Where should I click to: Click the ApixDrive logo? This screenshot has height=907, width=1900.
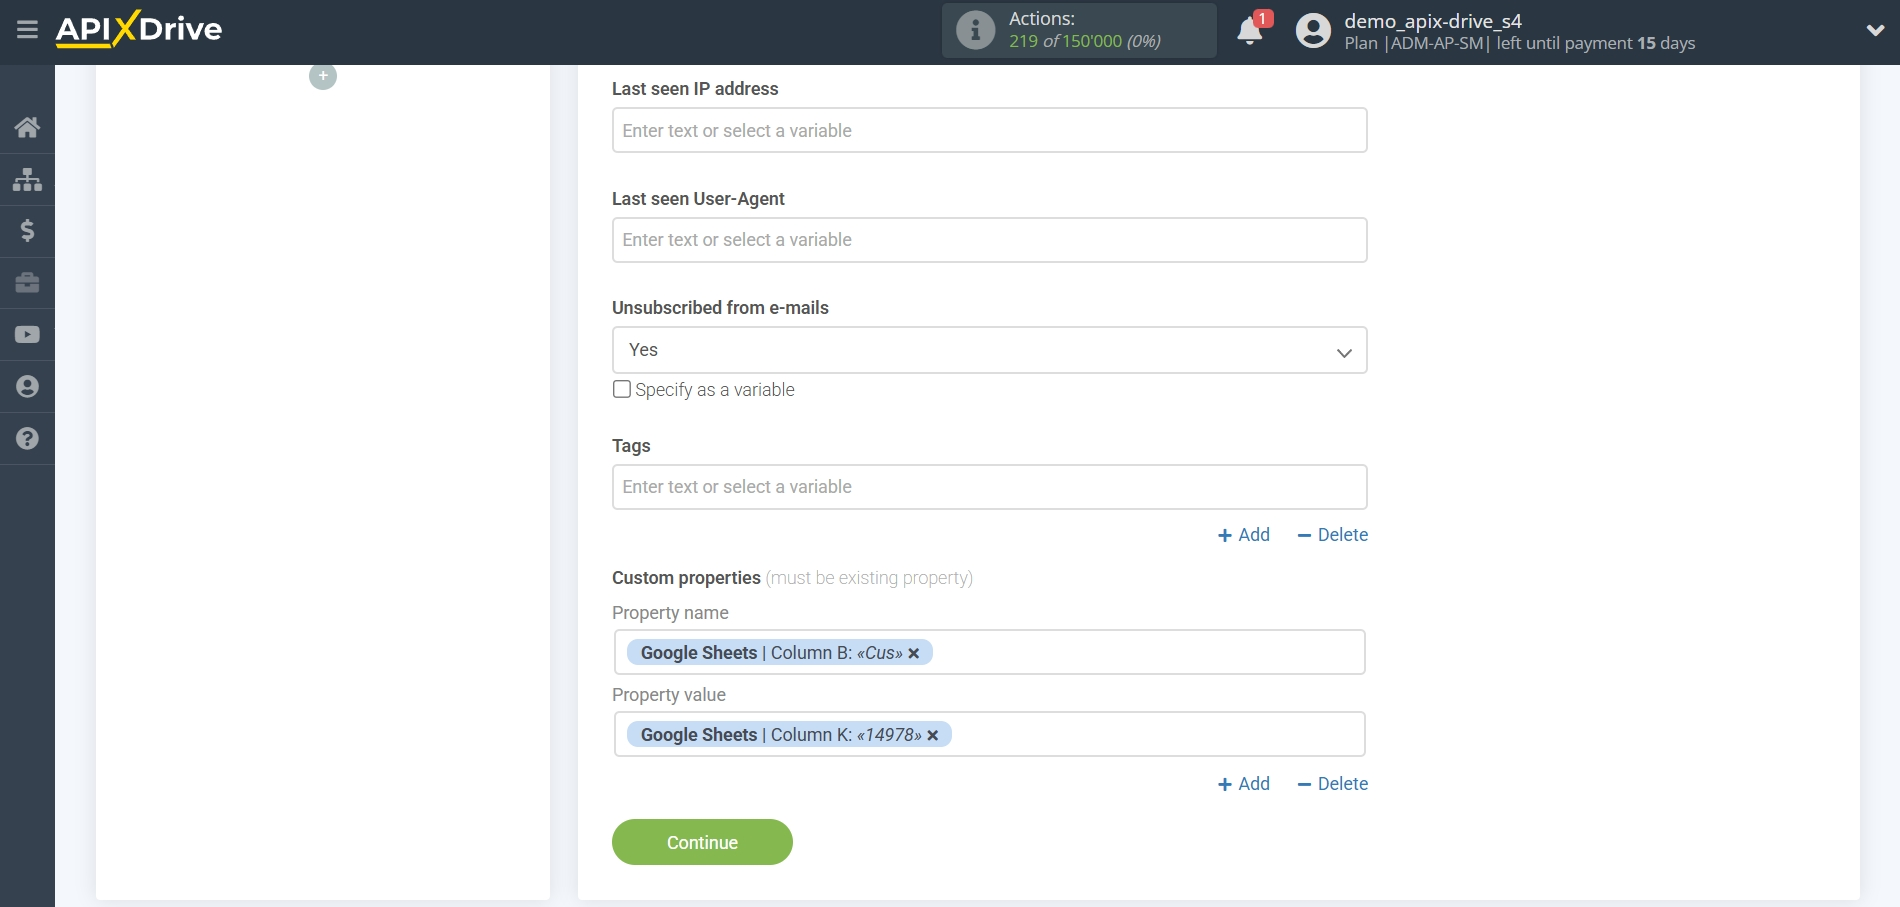coord(139,29)
